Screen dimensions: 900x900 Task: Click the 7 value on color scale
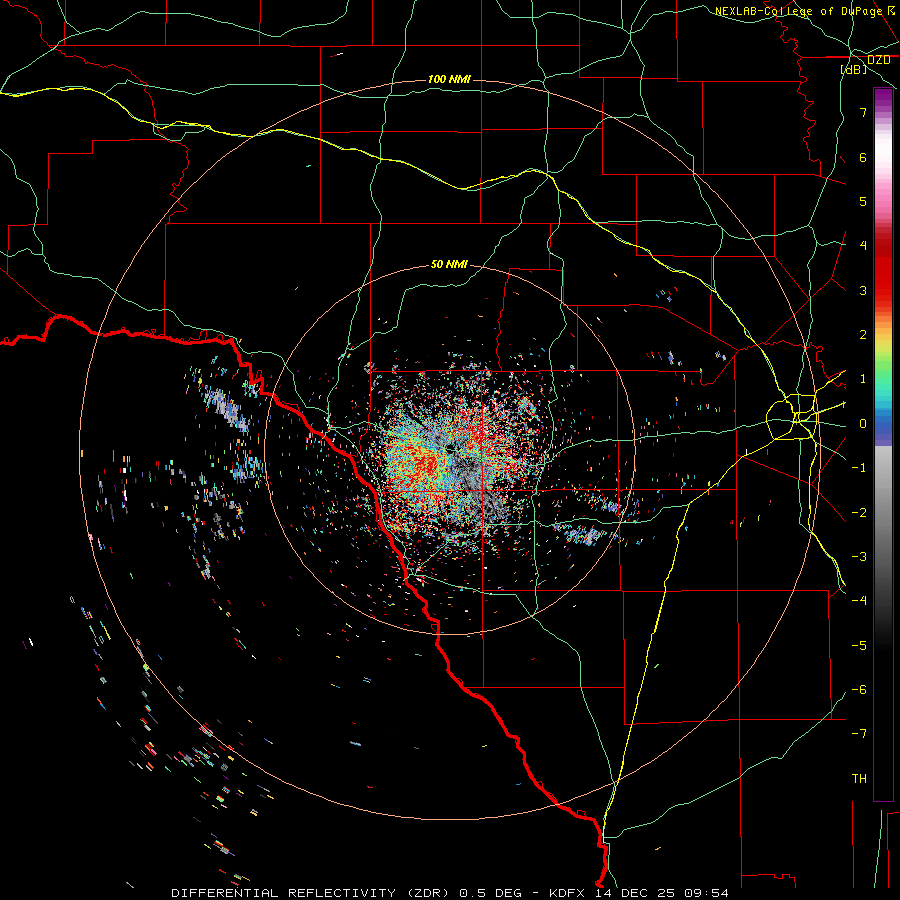coord(863,112)
